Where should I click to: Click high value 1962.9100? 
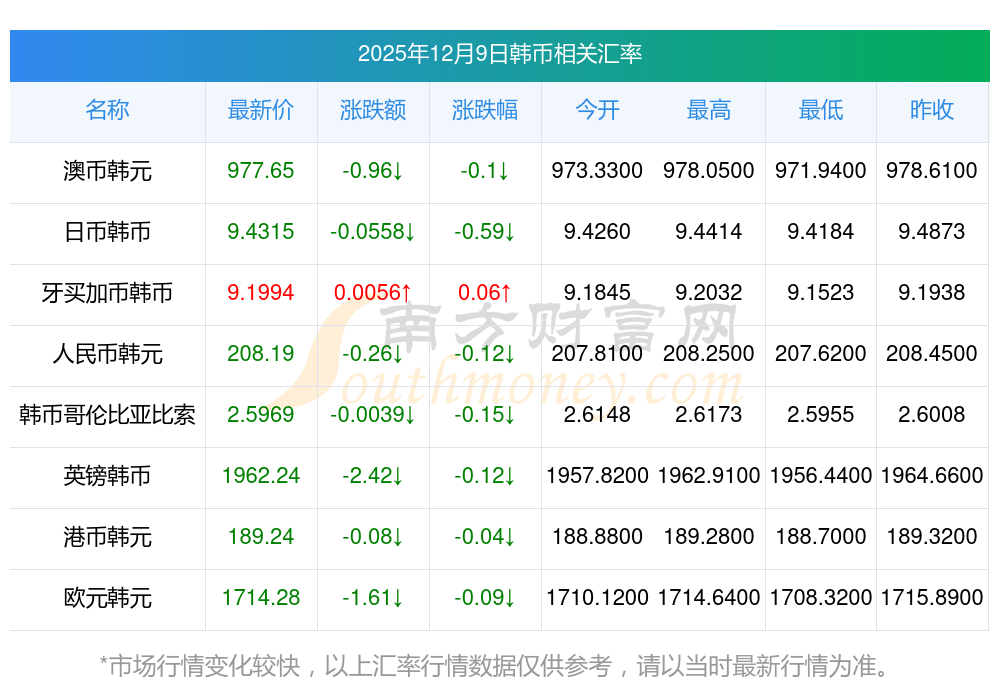pos(709,476)
